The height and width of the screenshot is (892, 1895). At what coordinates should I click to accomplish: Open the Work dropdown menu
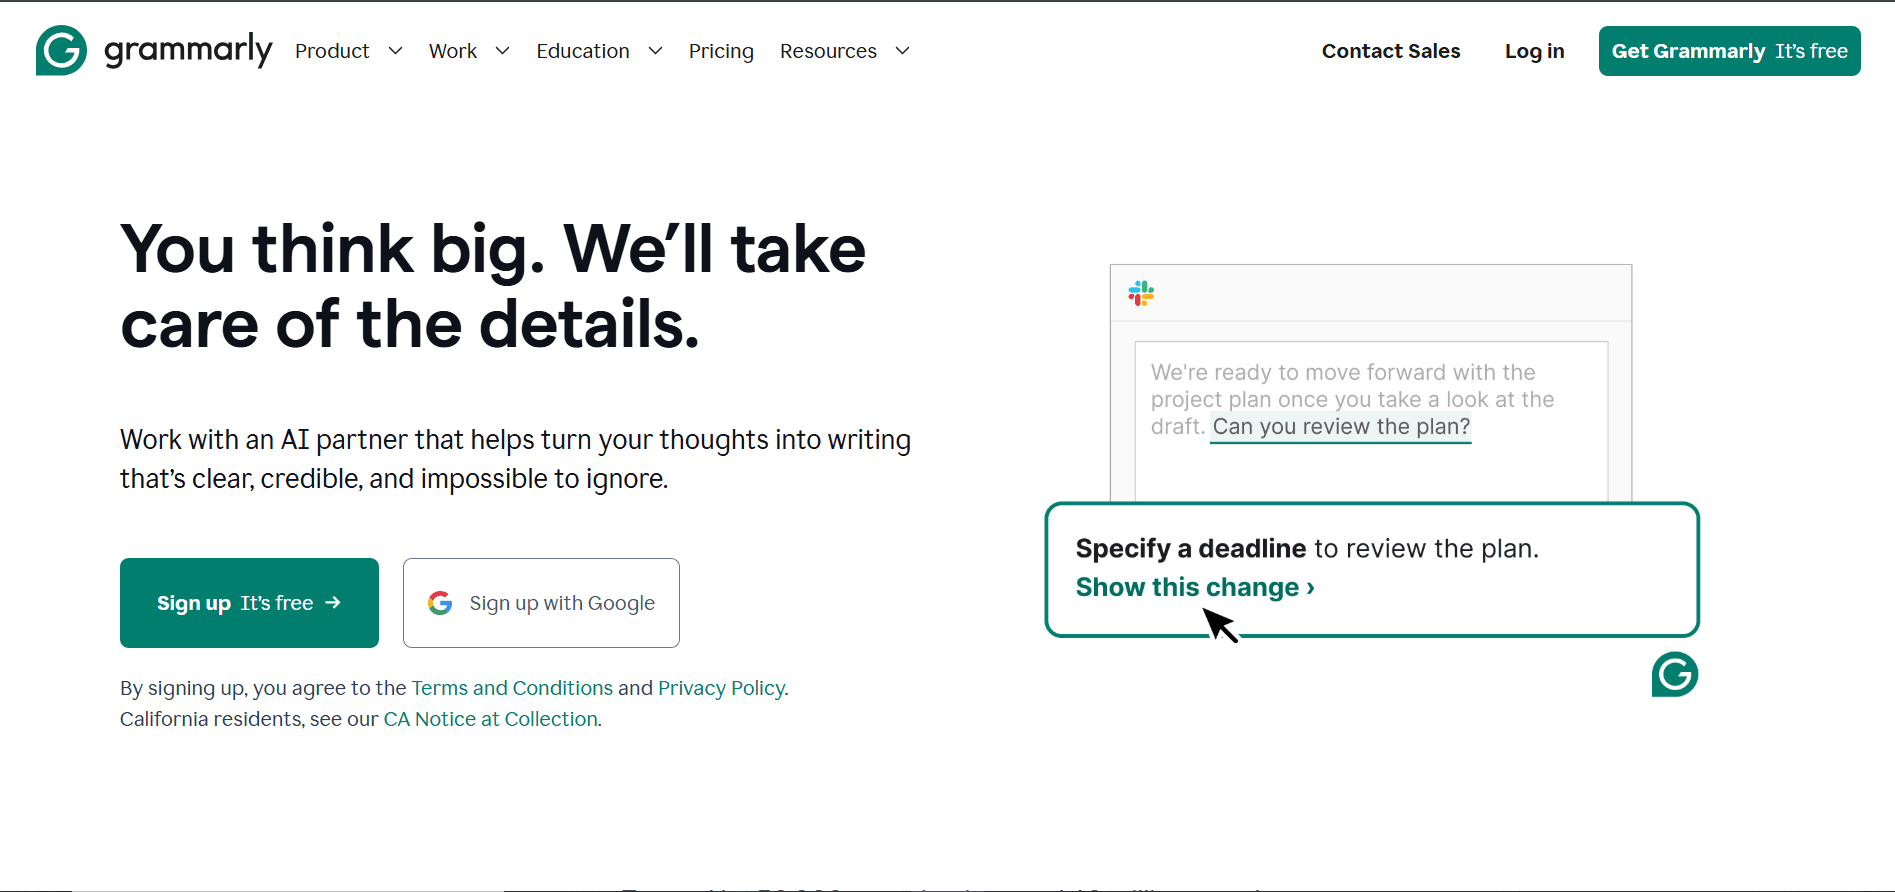[x=468, y=50]
